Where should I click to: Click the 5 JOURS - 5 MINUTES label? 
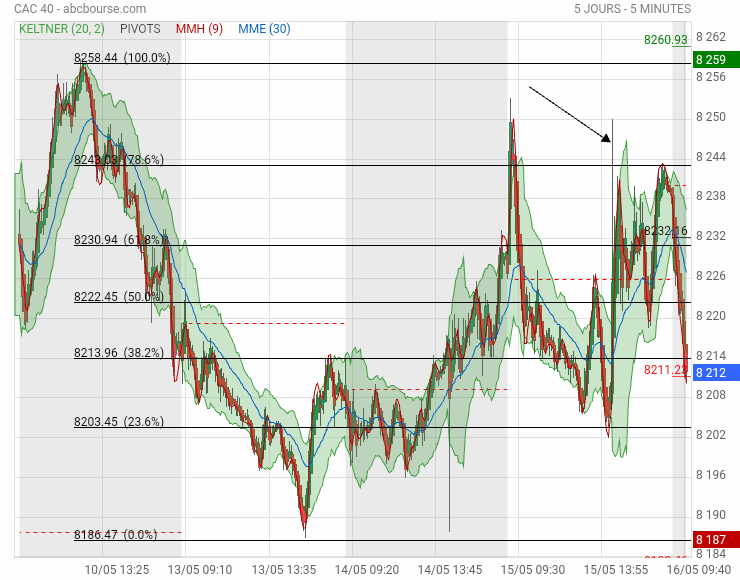[632, 8]
